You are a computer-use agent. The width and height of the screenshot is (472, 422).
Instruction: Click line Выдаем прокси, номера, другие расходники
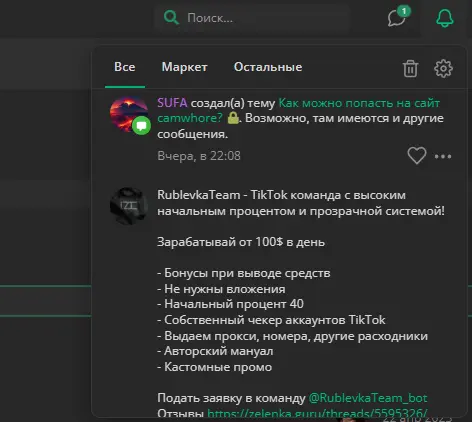coord(293,336)
